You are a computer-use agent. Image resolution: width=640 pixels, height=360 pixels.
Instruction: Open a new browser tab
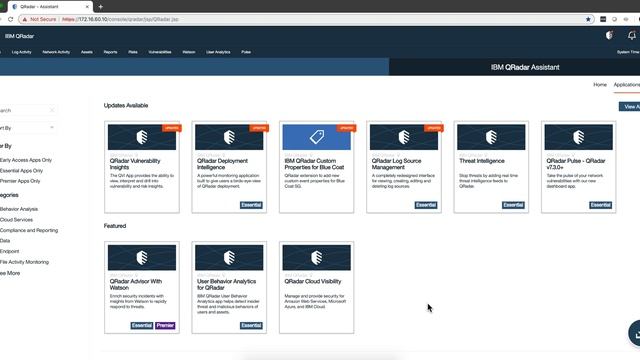coord(100,7)
